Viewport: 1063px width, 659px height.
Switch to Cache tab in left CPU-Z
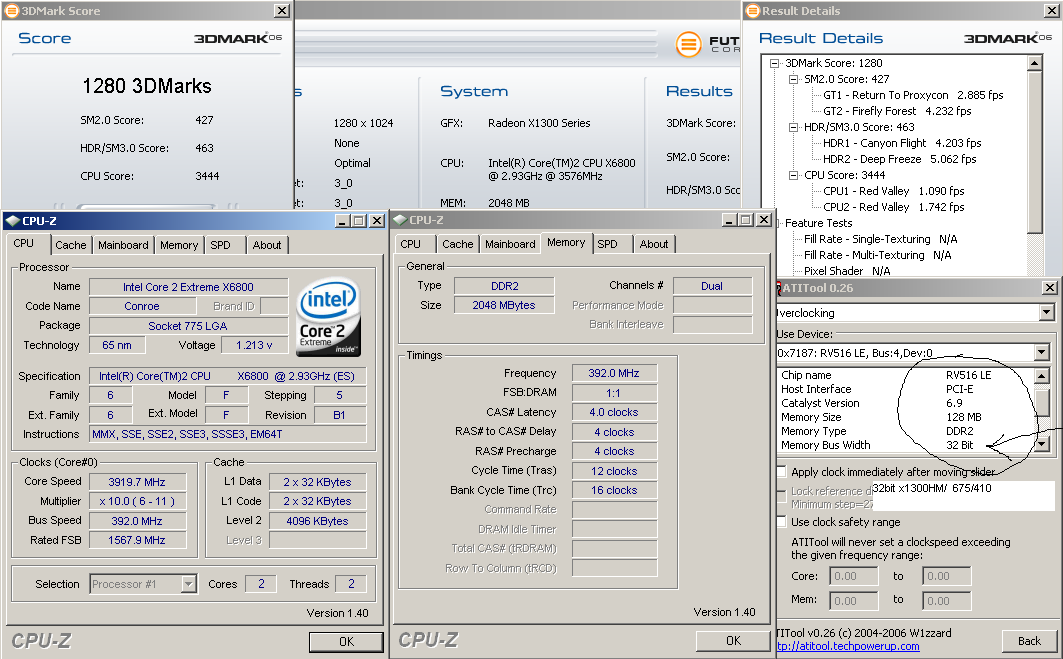pyautogui.click(x=71, y=245)
